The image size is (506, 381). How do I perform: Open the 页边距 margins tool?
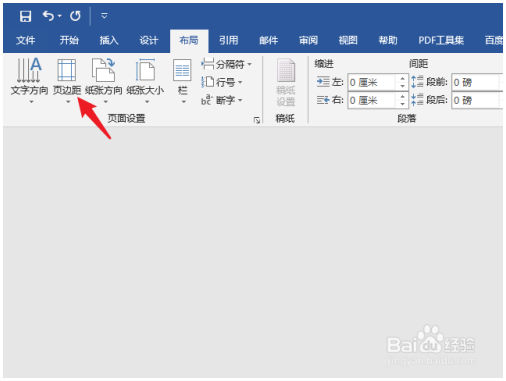coord(67,81)
